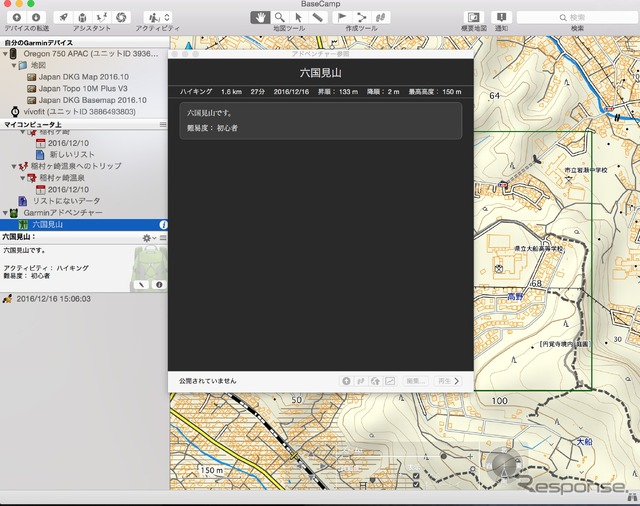This screenshot has width=640, height=506.
Task: Click the Oregon 750 APAC device icon
Action: [14, 53]
